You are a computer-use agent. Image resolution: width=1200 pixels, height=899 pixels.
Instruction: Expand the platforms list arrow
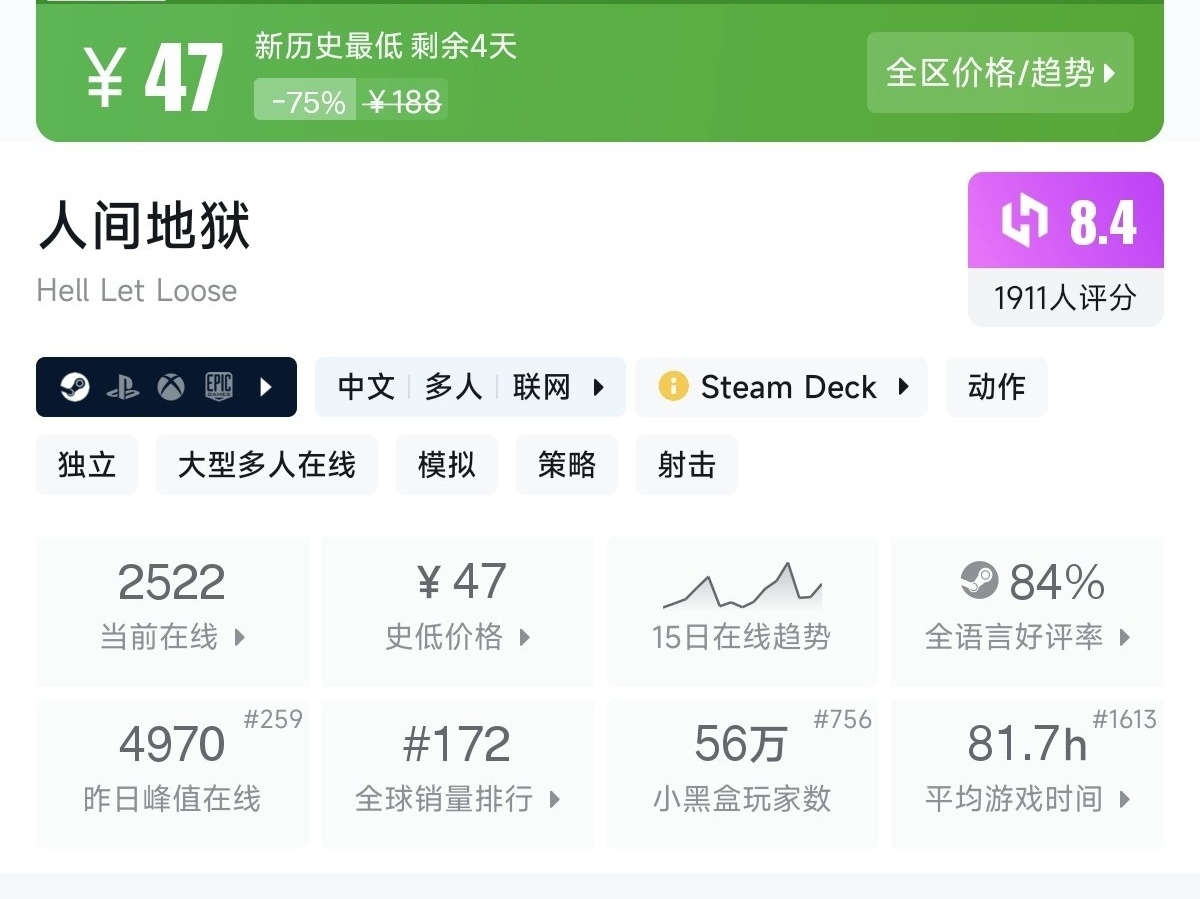pyautogui.click(x=266, y=387)
